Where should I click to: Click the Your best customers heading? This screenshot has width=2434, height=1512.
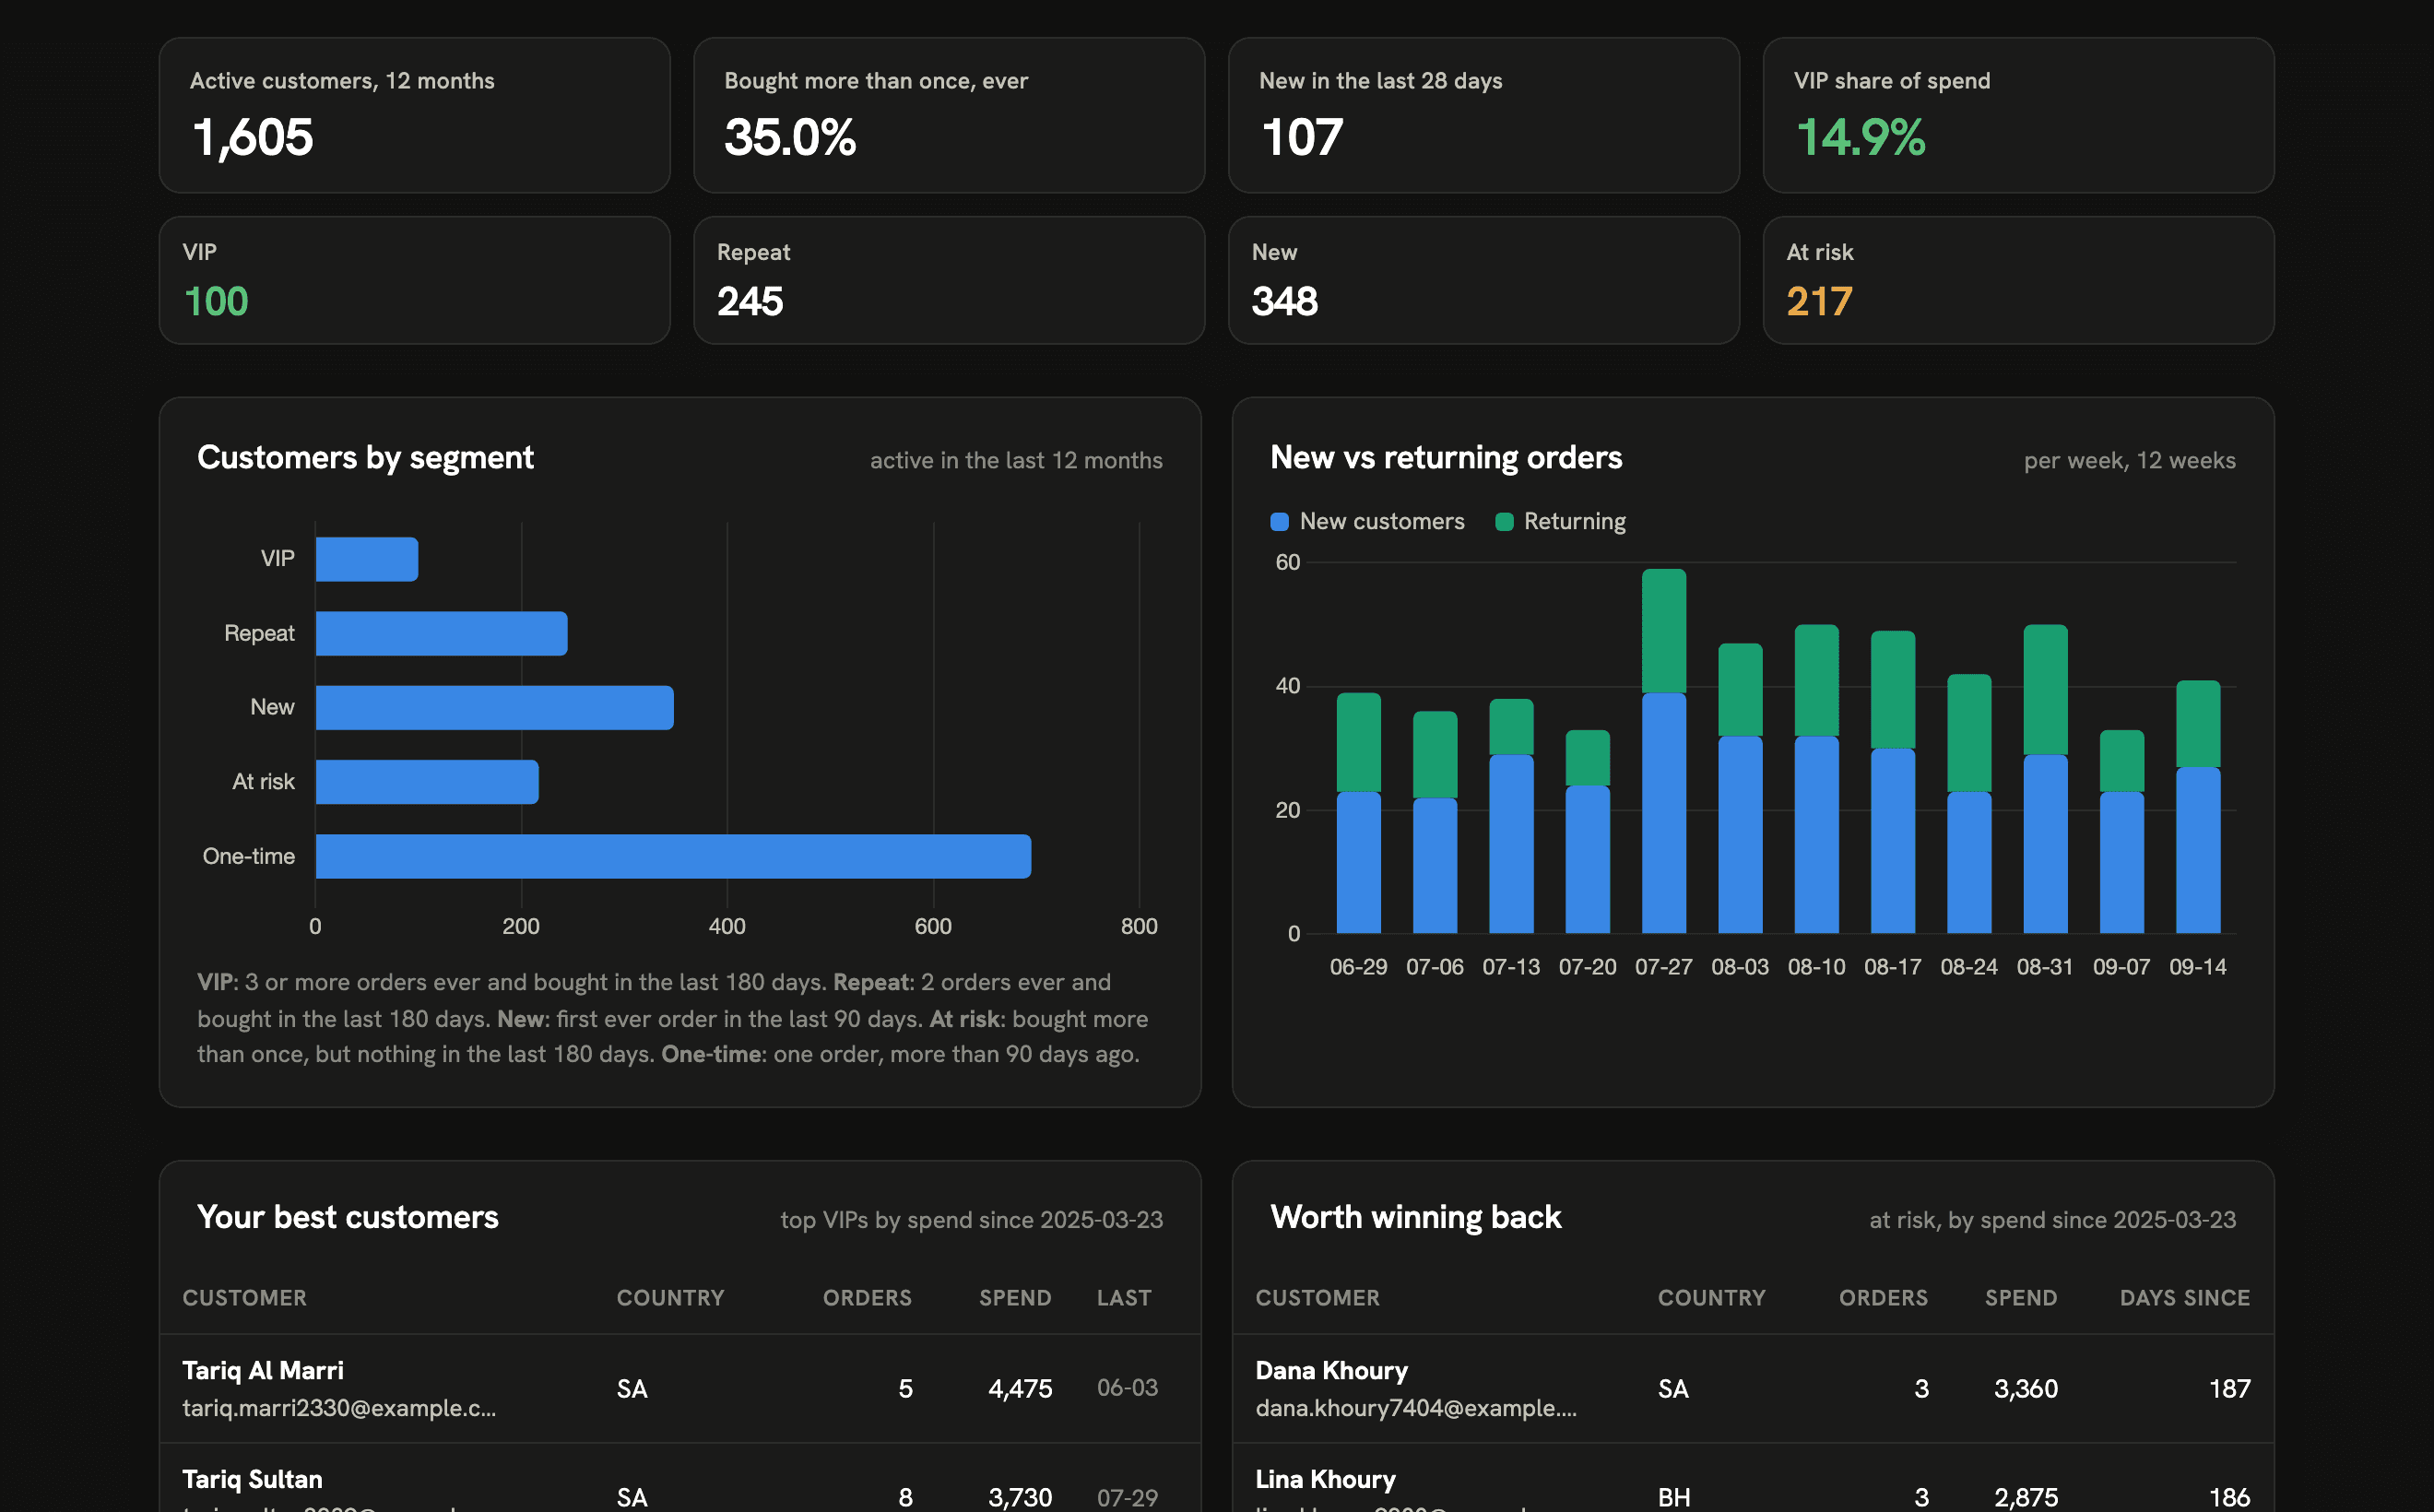tap(347, 1217)
